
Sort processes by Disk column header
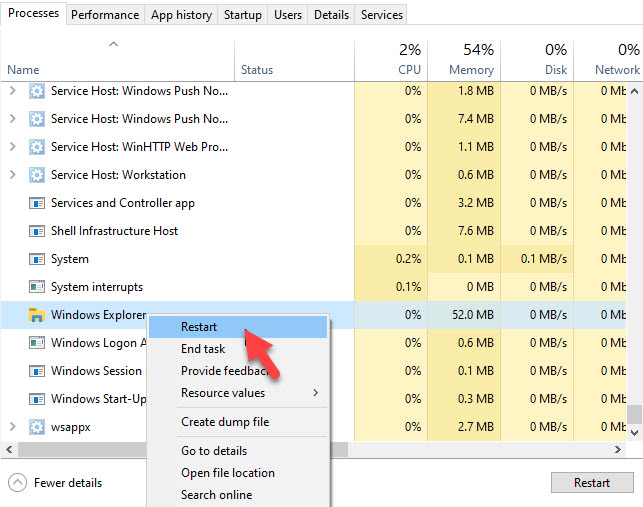537,60
